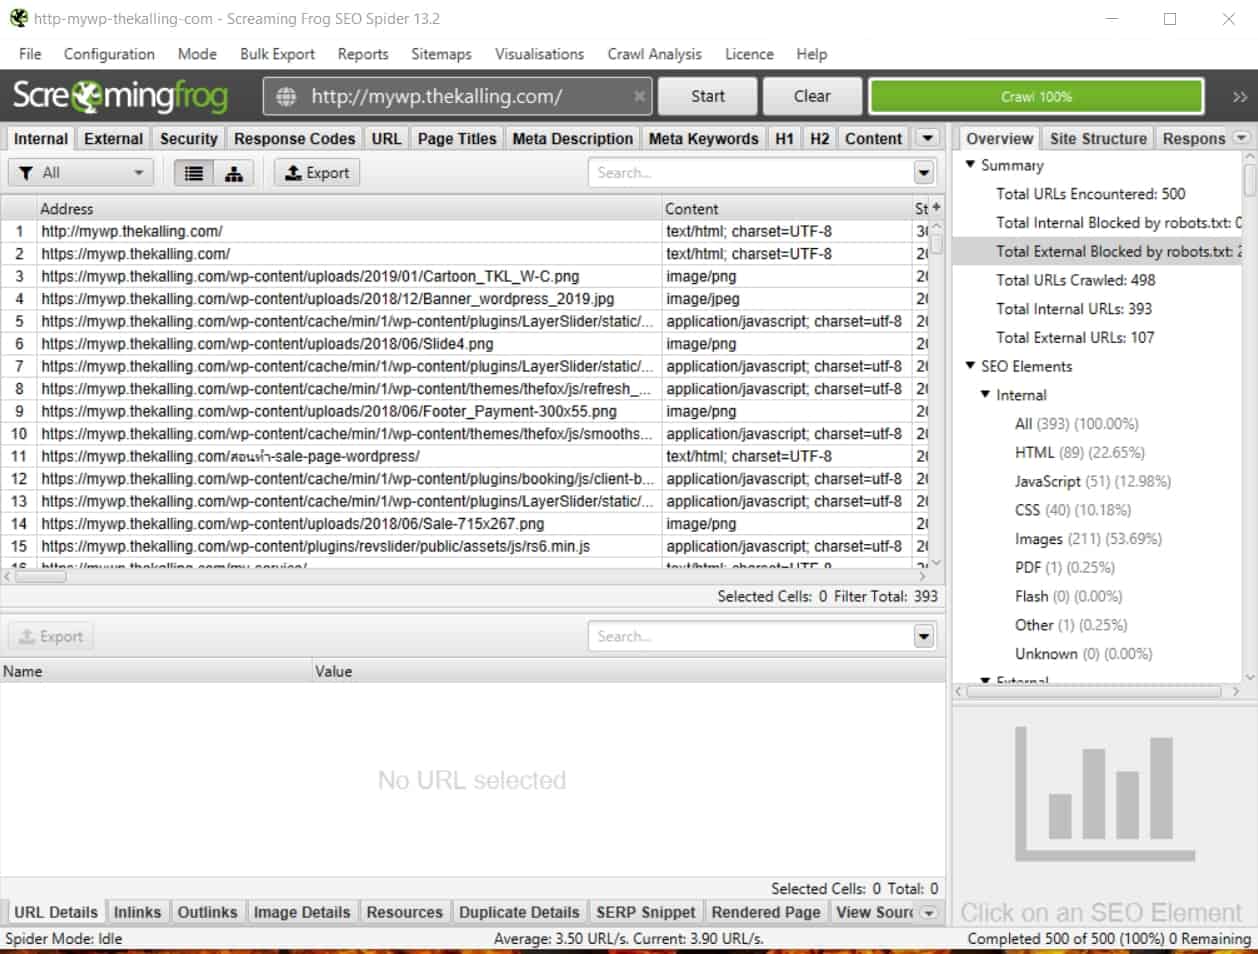Select JavaScript (51) in overview tree
Image resolution: width=1258 pixels, height=954 pixels.
(x=1092, y=481)
